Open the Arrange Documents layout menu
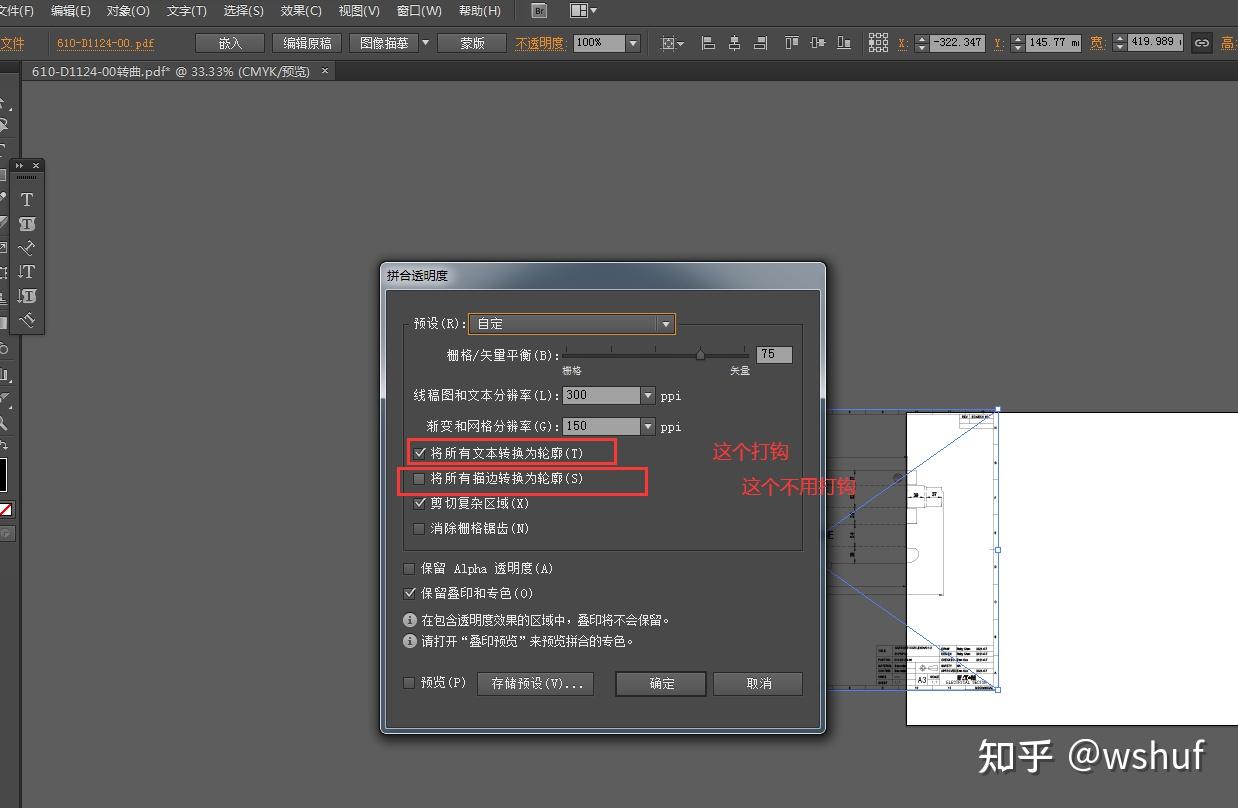The image size is (1238, 808). pos(583,11)
